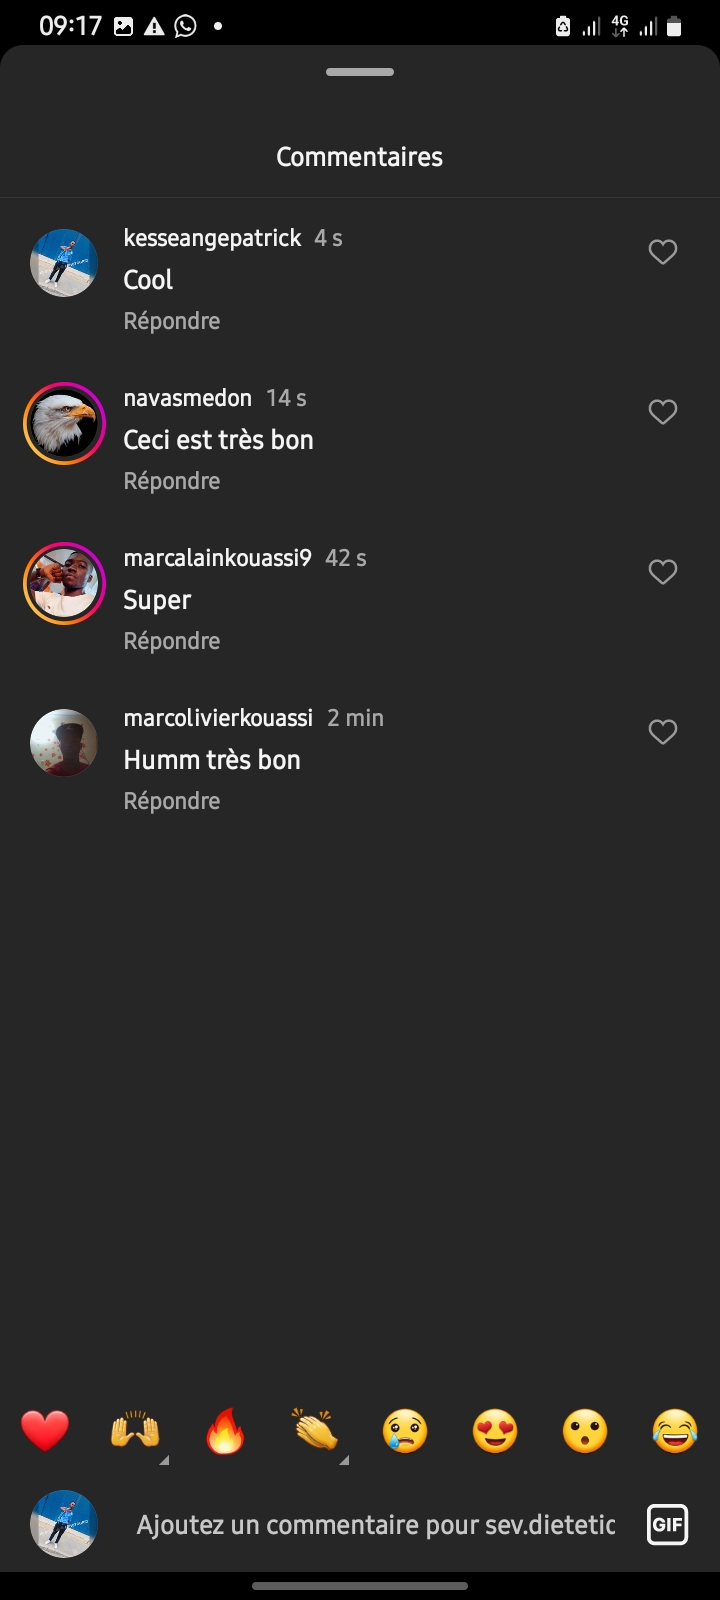
Task: Tap the red heart emoji reaction
Action: tap(45, 1431)
